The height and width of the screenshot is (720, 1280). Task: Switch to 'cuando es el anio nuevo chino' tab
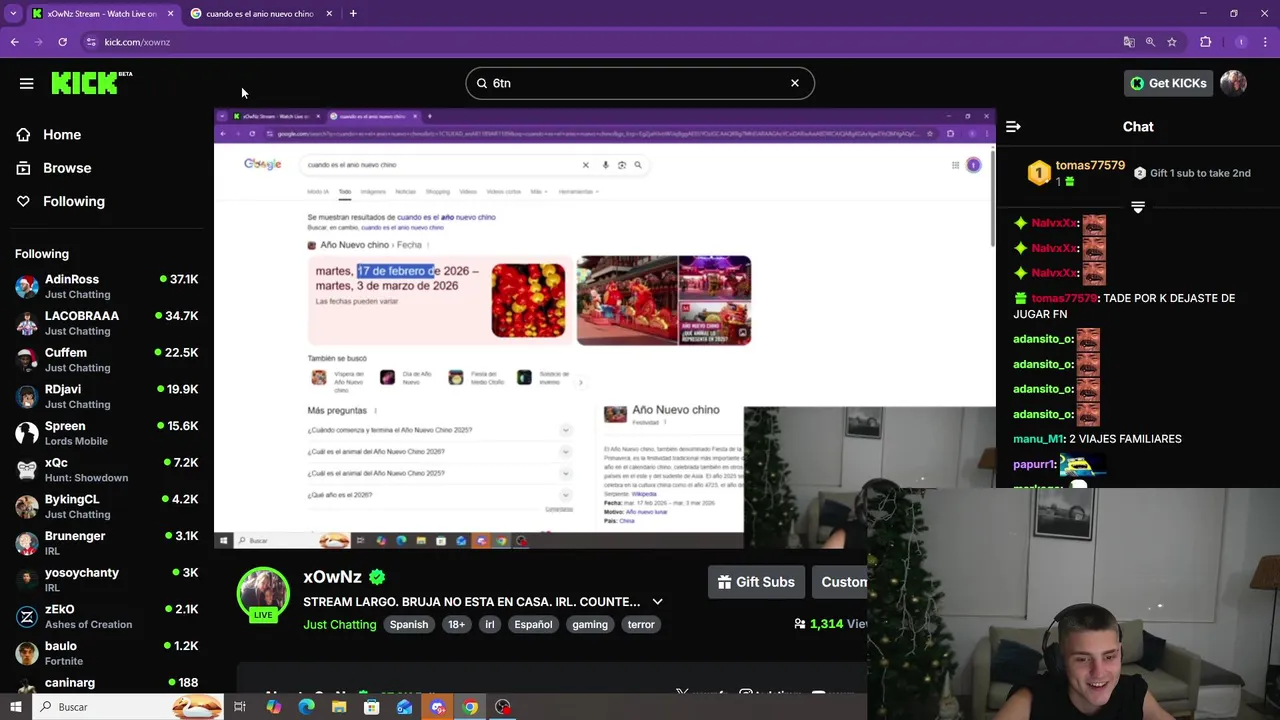pos(261,14)
